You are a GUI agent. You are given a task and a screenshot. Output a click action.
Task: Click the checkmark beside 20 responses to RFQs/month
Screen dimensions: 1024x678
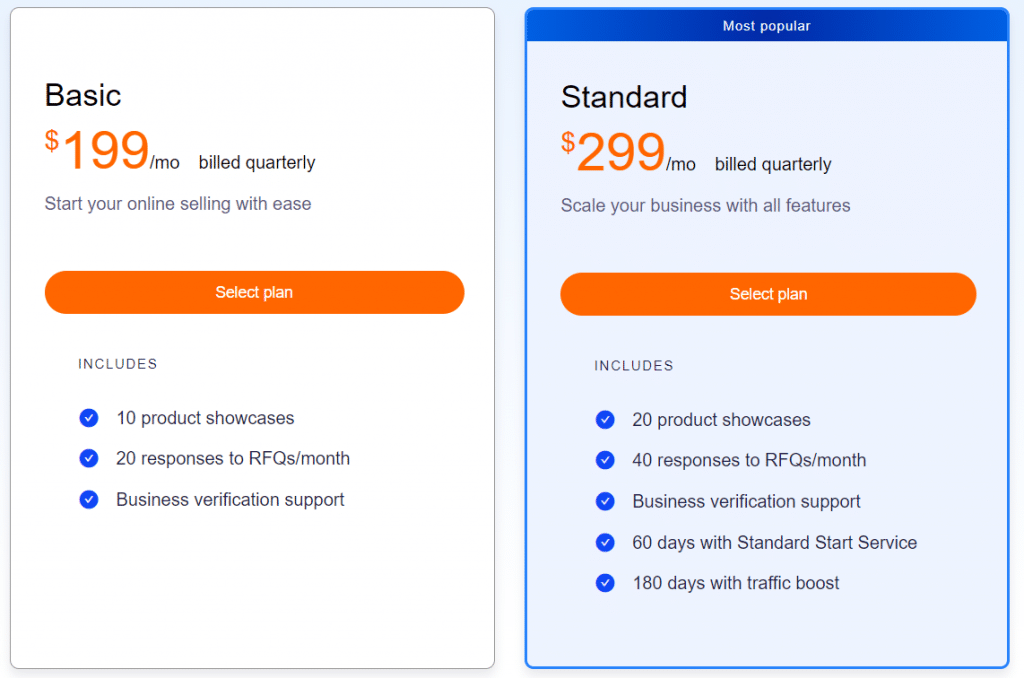(89, 459)
